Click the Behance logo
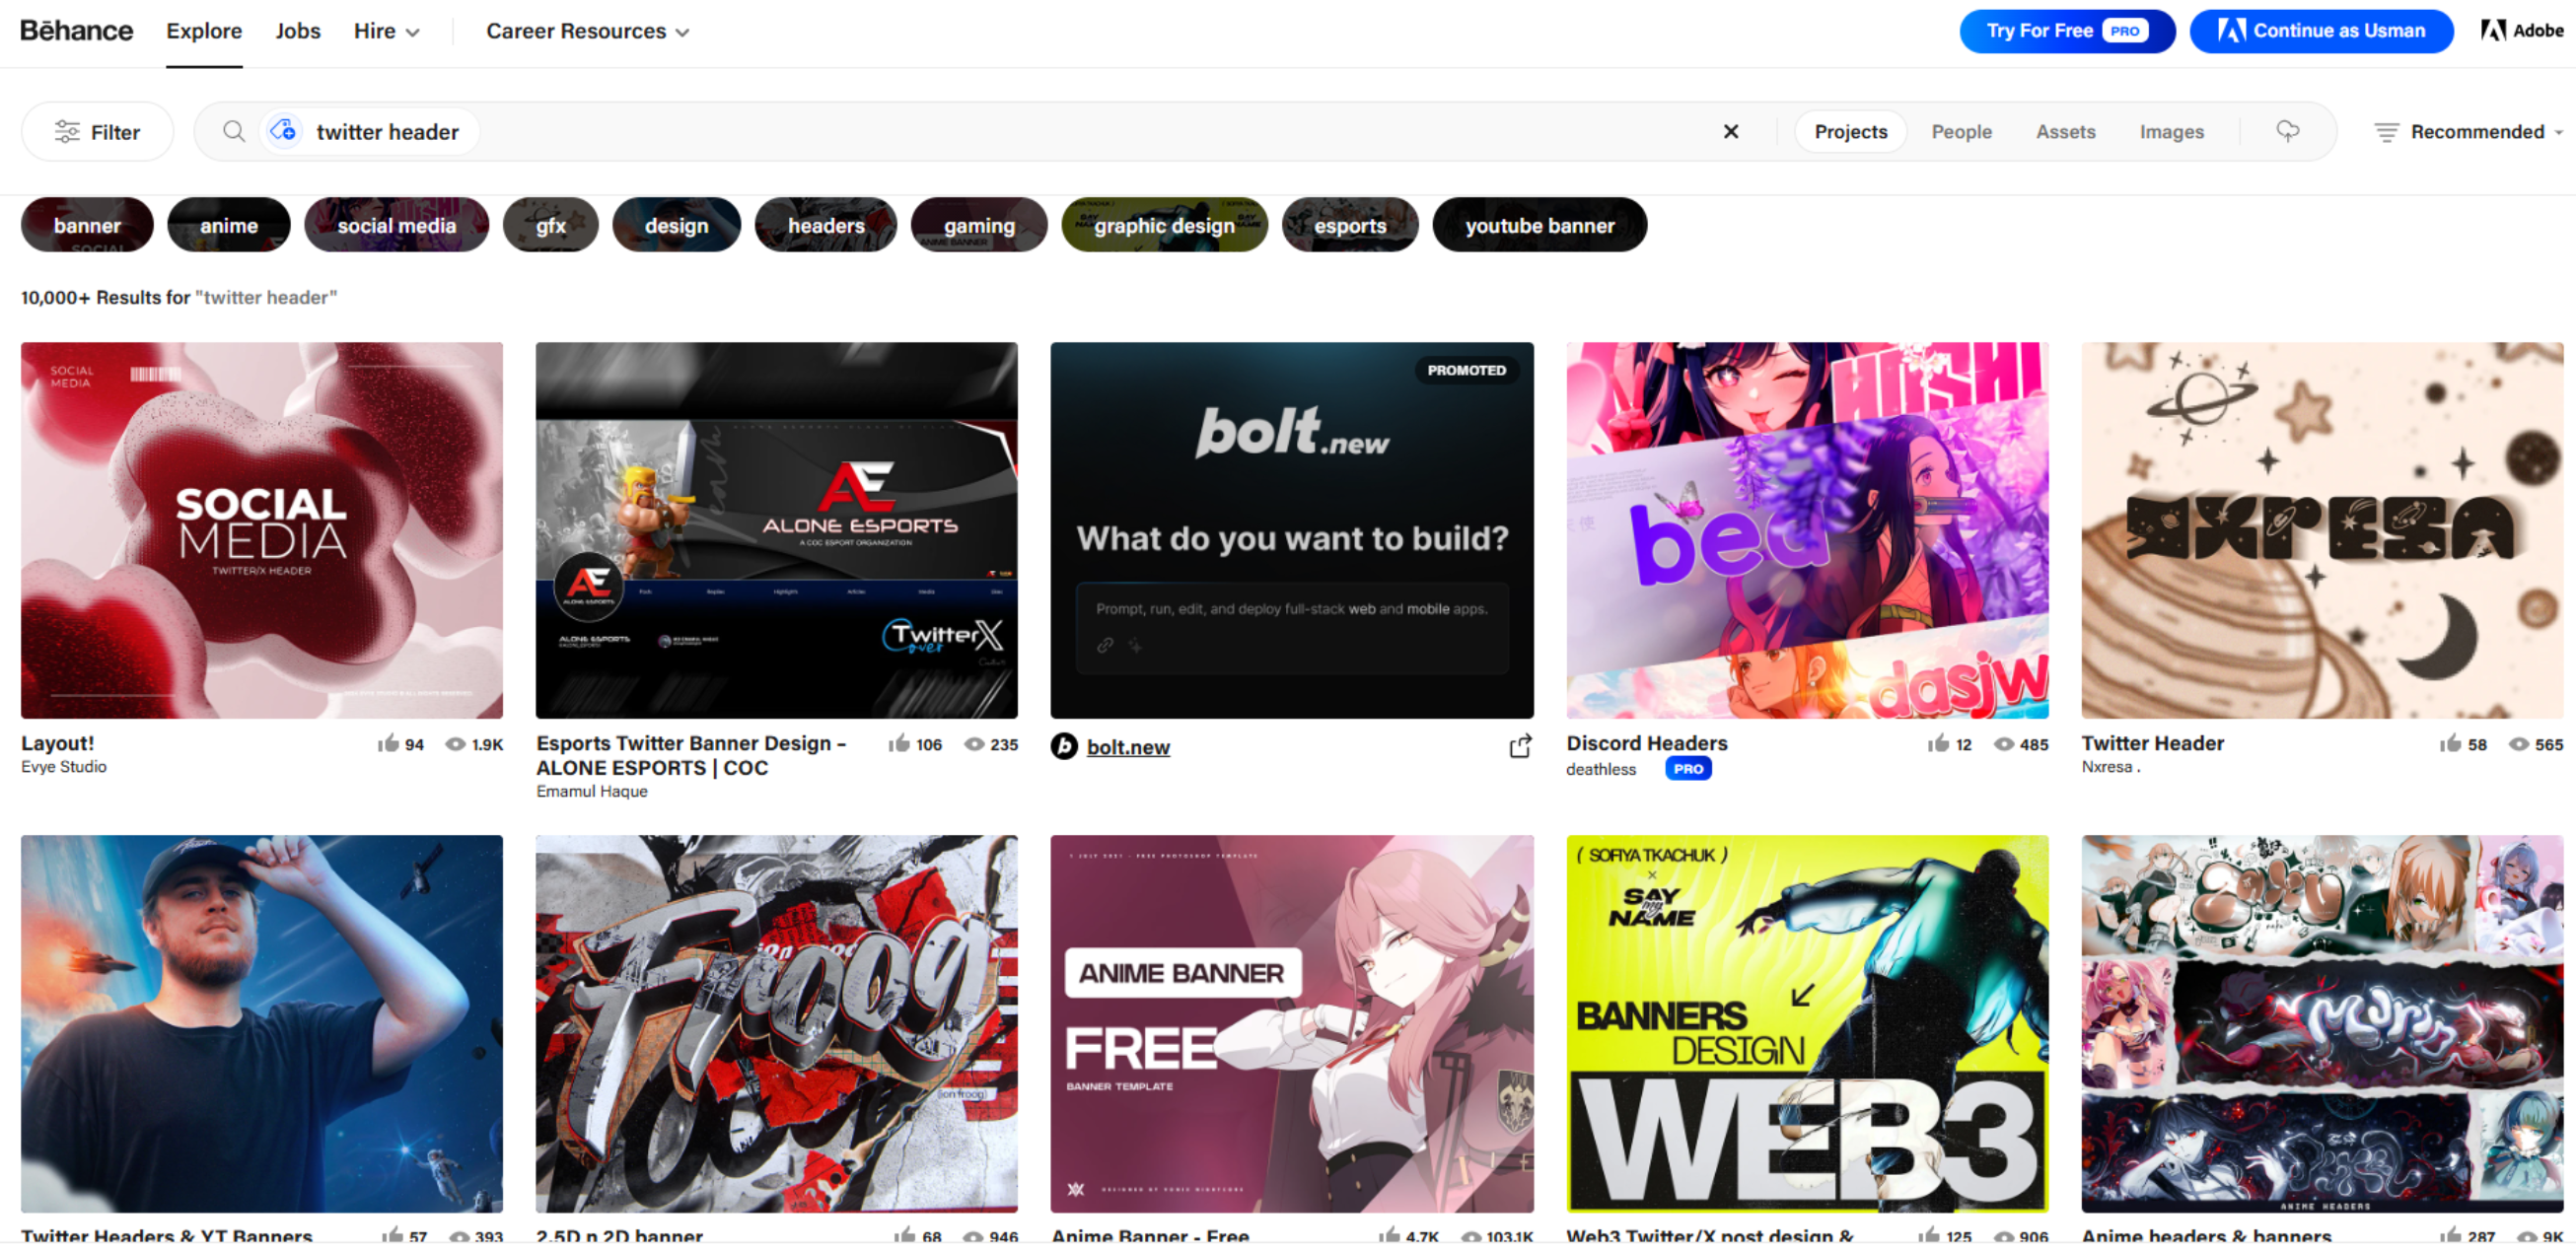 tap(77, 30)
